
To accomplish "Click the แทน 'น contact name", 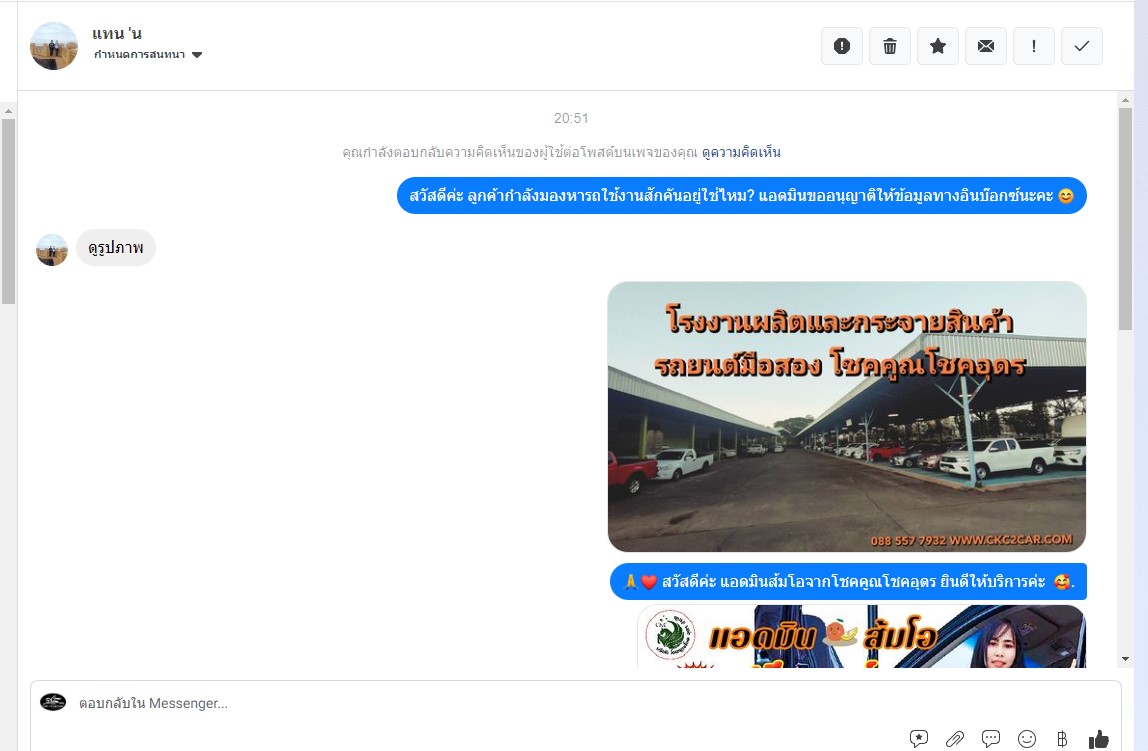I will [117, 33].
